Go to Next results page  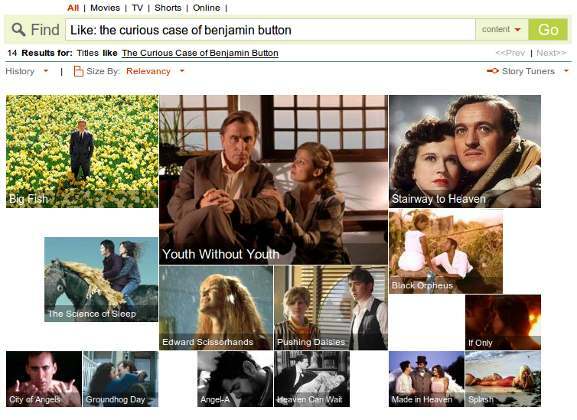(x=551, y=53)
